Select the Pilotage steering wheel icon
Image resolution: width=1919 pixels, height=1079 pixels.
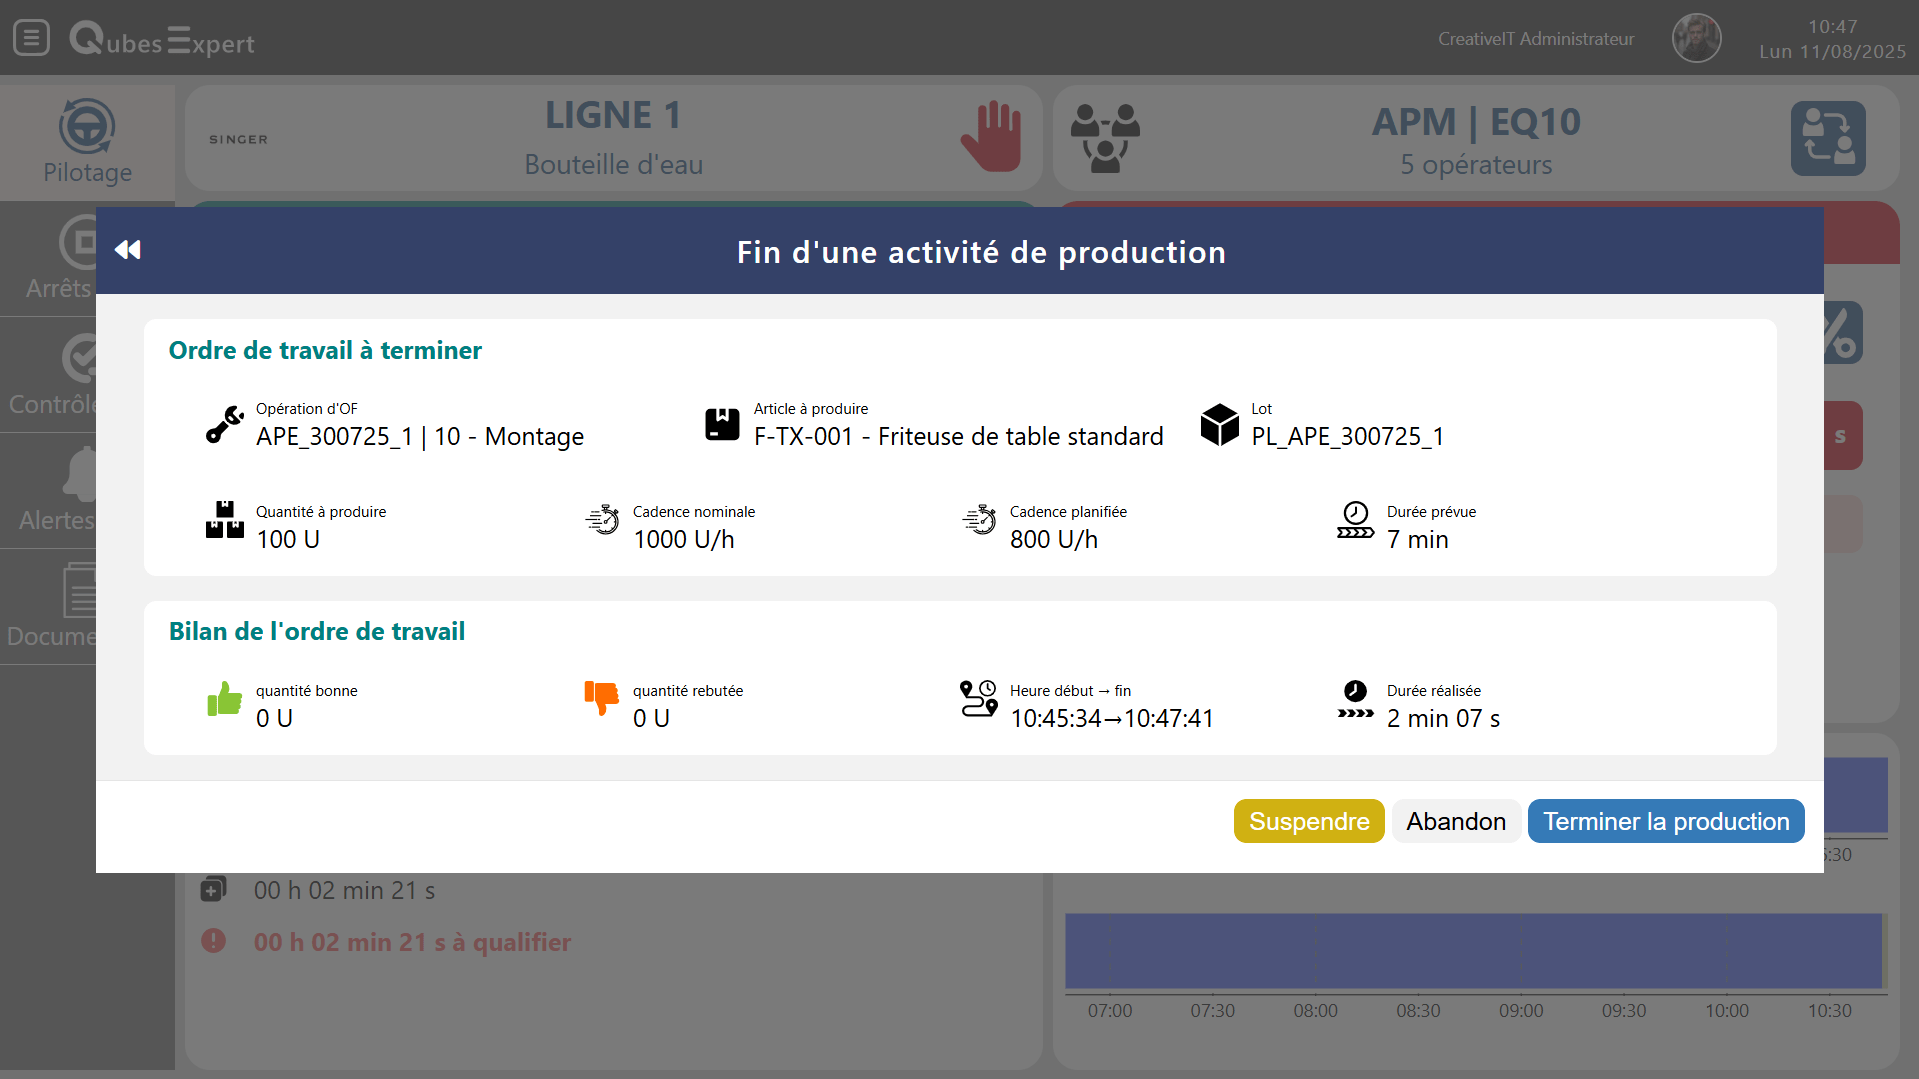(87, 127)
